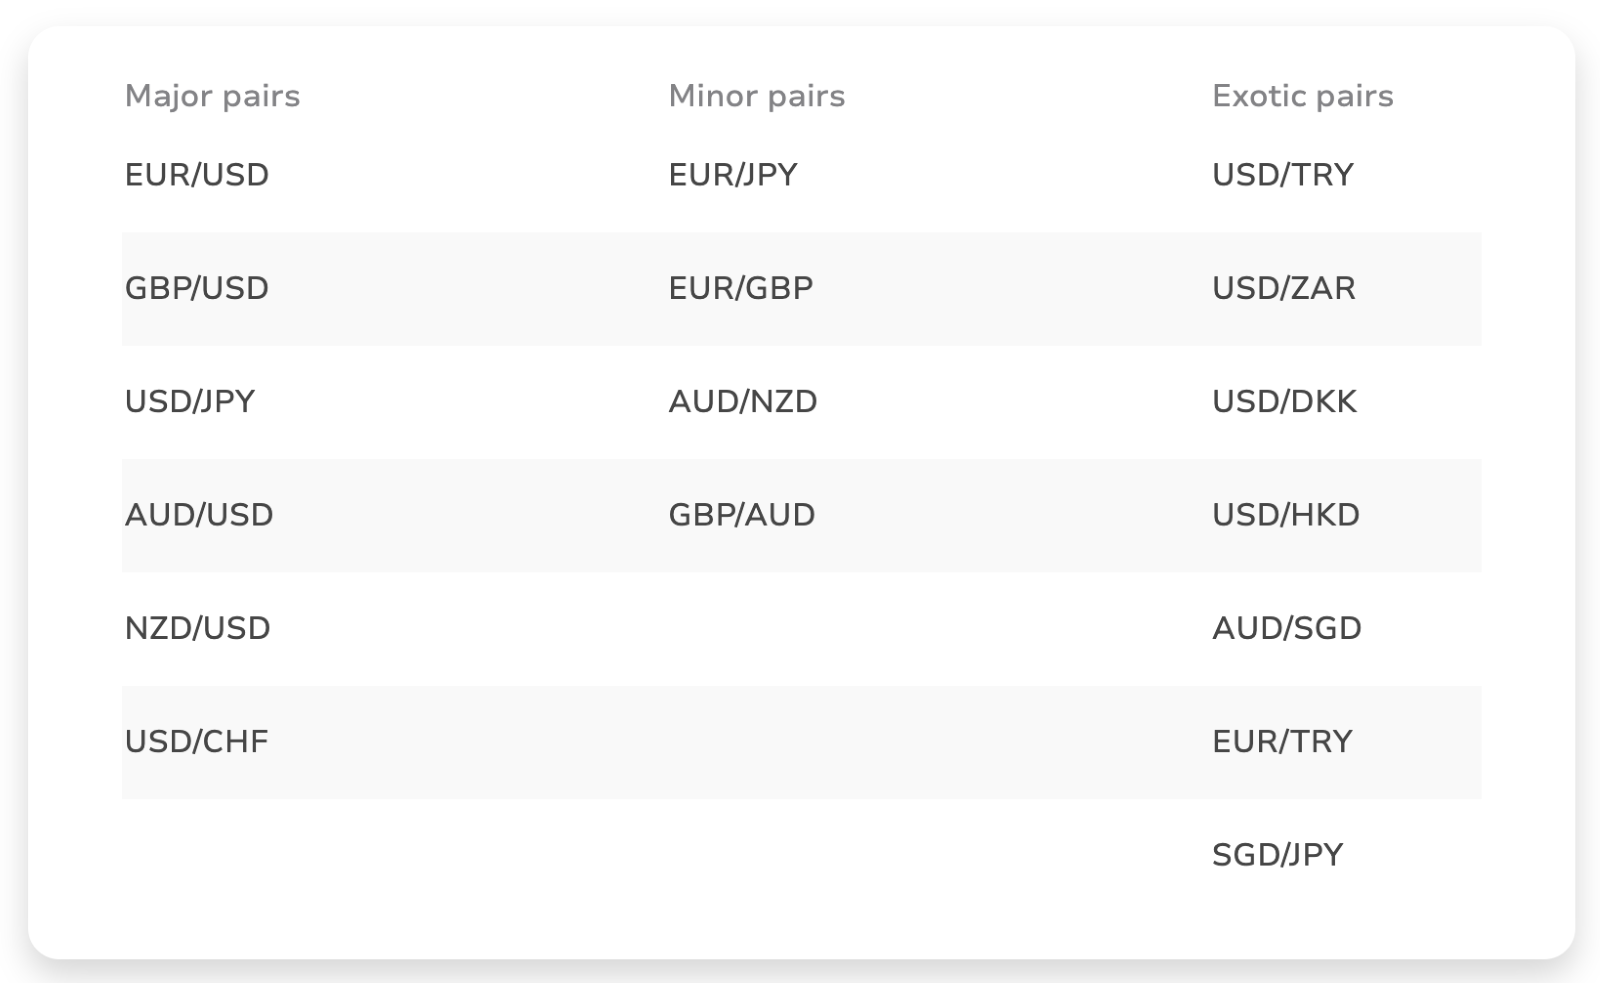Select the SGD/JPY pair
Screen dimensions: 1600x983
(x=1278, y=855)
